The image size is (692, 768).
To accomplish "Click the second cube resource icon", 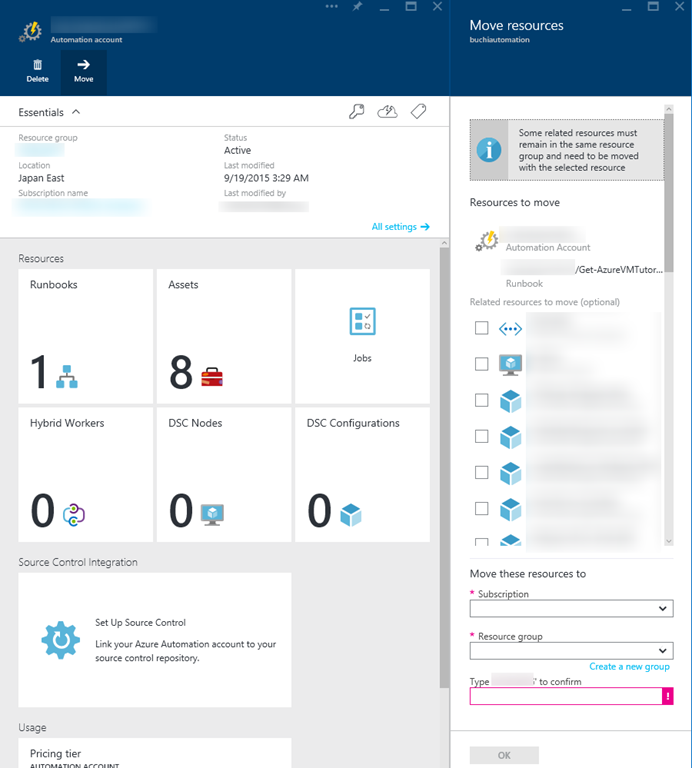I will [x=510, y=437].
